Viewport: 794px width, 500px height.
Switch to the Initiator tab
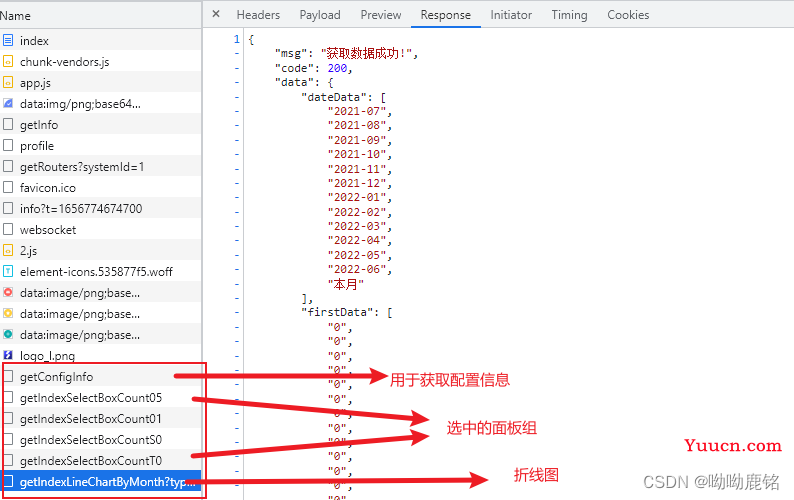click(x=511, y=15)
